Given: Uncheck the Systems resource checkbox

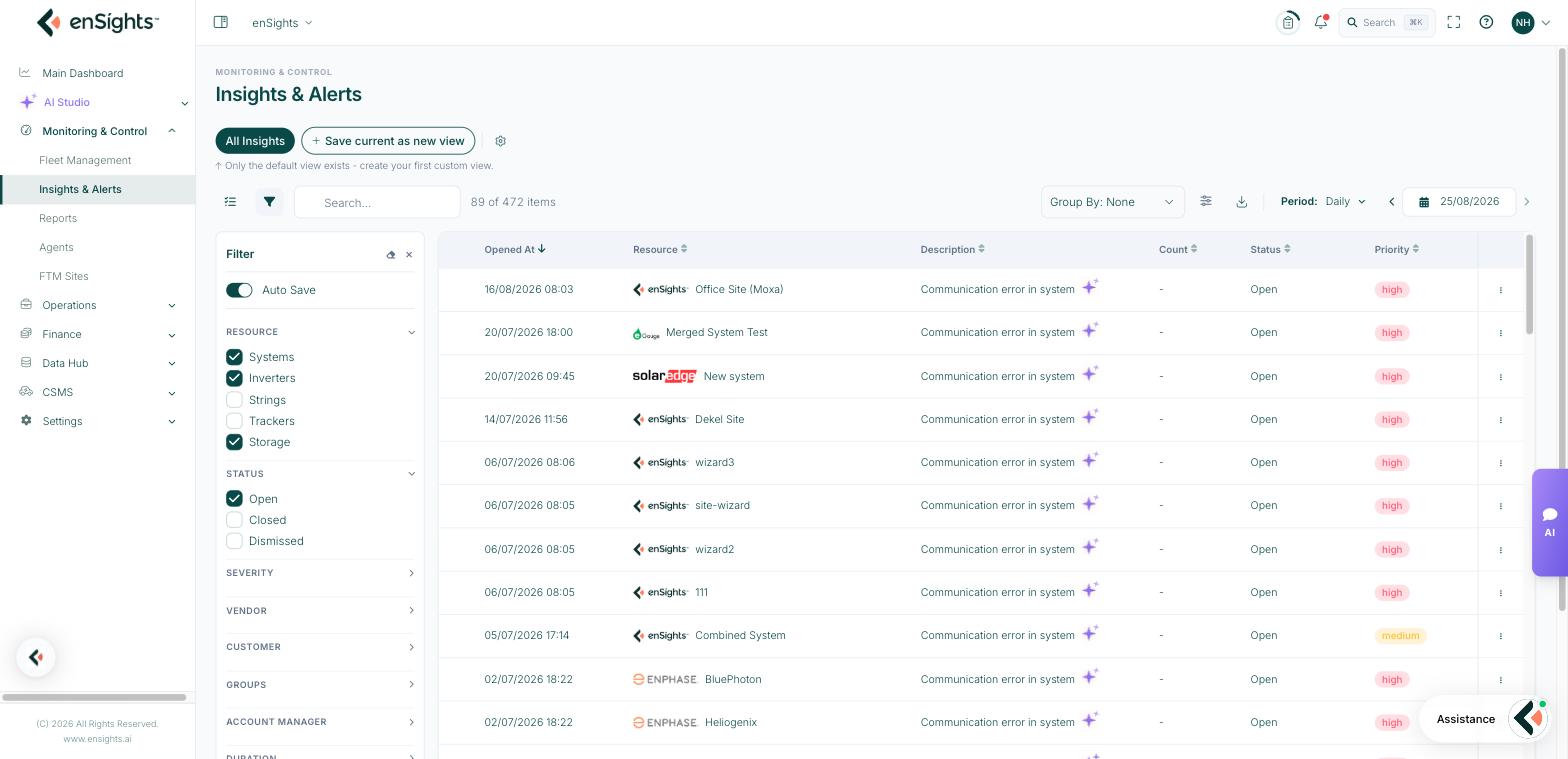Looking at the screenshot, I should pyautogui.click(x=234, y=357).
